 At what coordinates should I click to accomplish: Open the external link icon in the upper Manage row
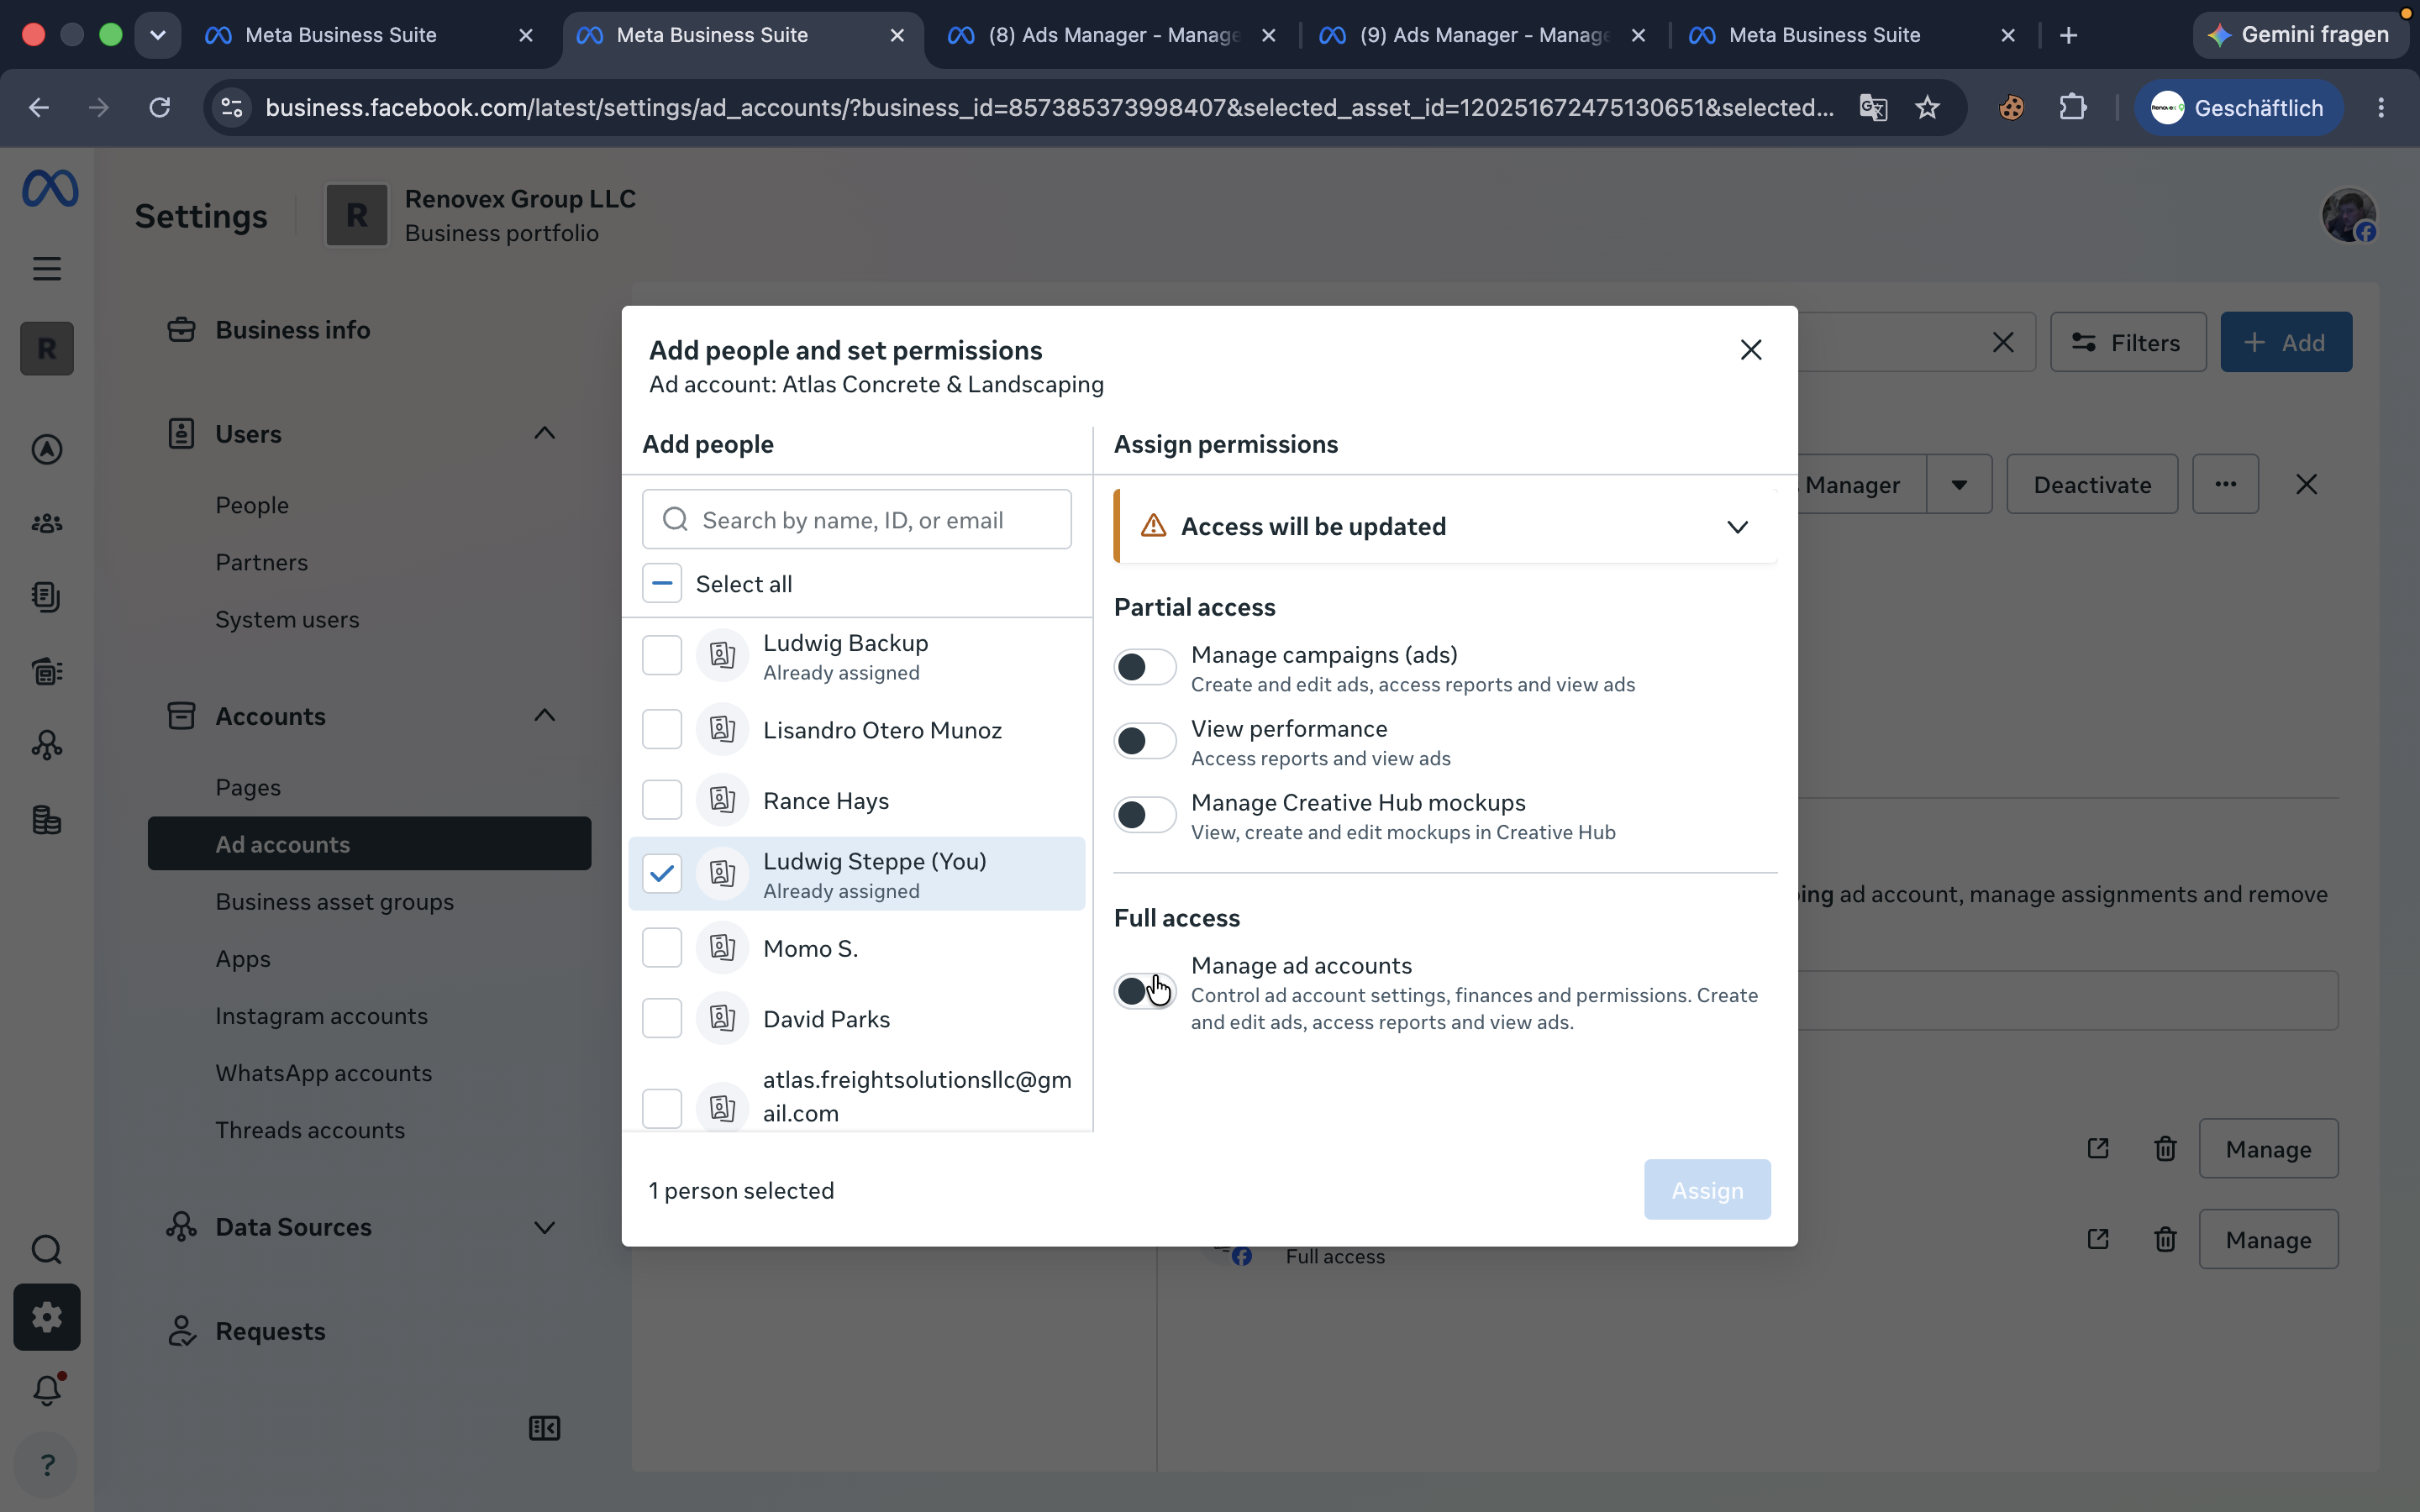(x=2098, y=1149)
